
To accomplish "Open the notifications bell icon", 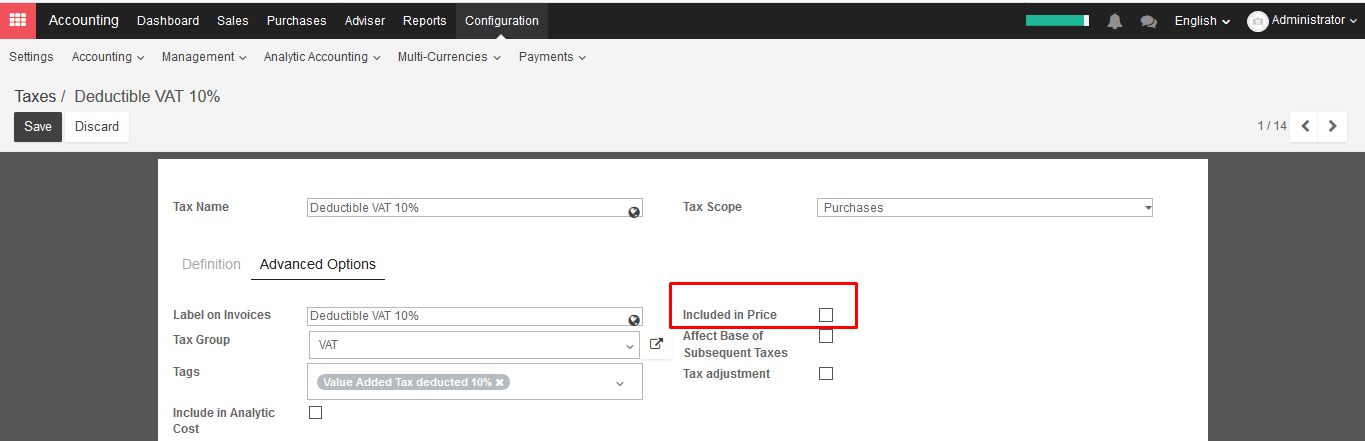I will pyautogui.click(x=1115, y=21).
